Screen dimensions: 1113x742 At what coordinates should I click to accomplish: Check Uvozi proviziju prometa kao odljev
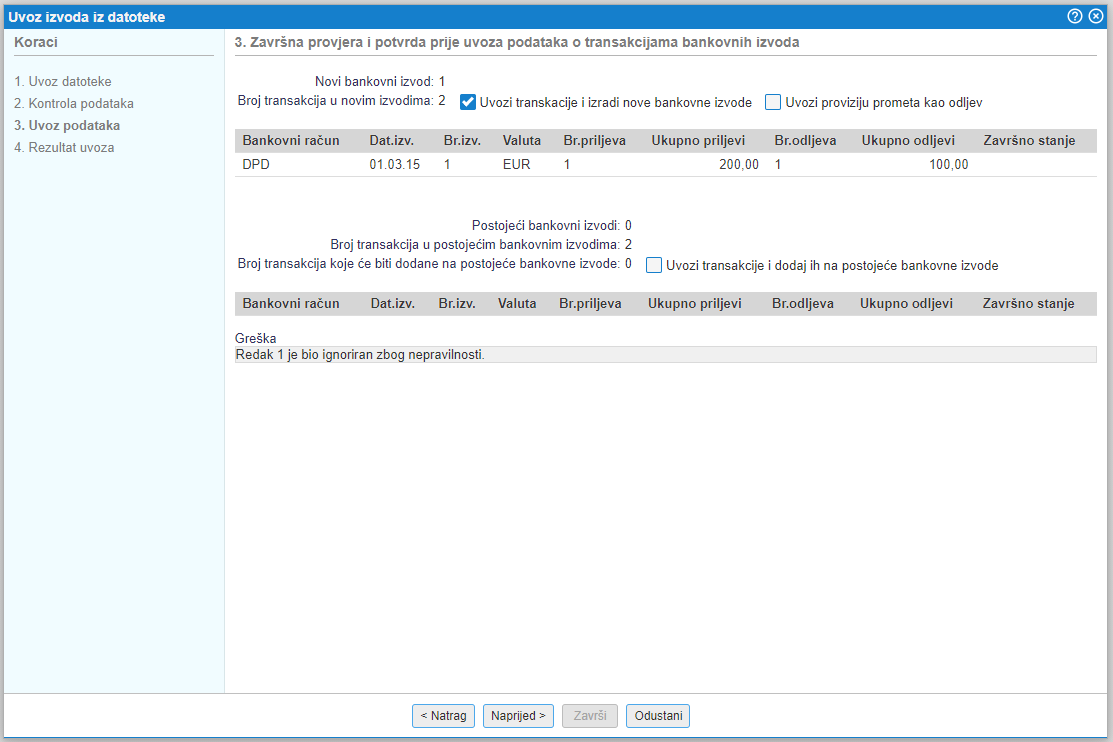(773, 102)
